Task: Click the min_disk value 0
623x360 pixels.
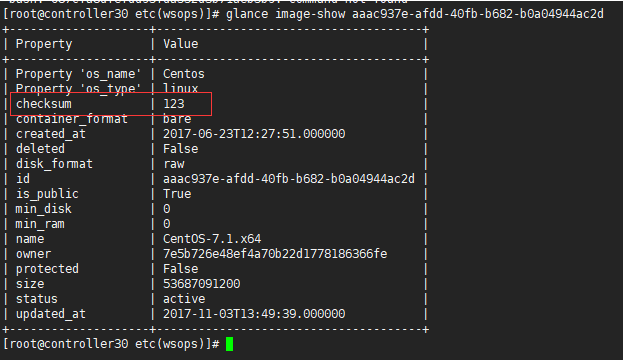Action: pos(167,209)
